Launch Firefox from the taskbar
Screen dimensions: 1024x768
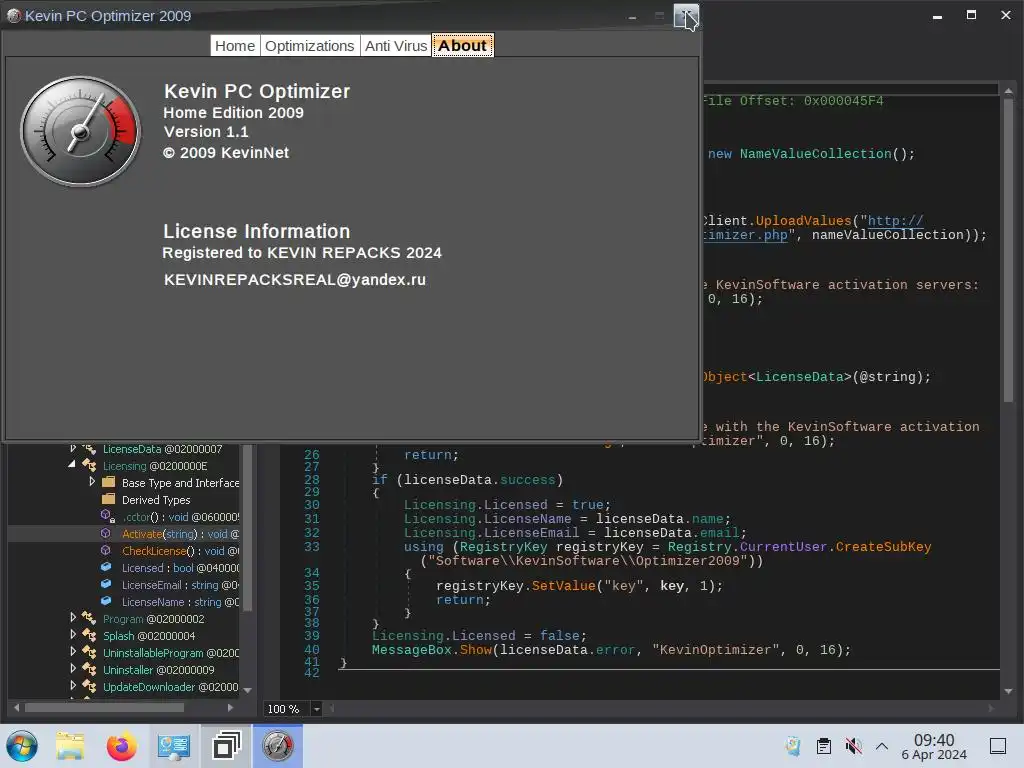click(x=121, y=746)
